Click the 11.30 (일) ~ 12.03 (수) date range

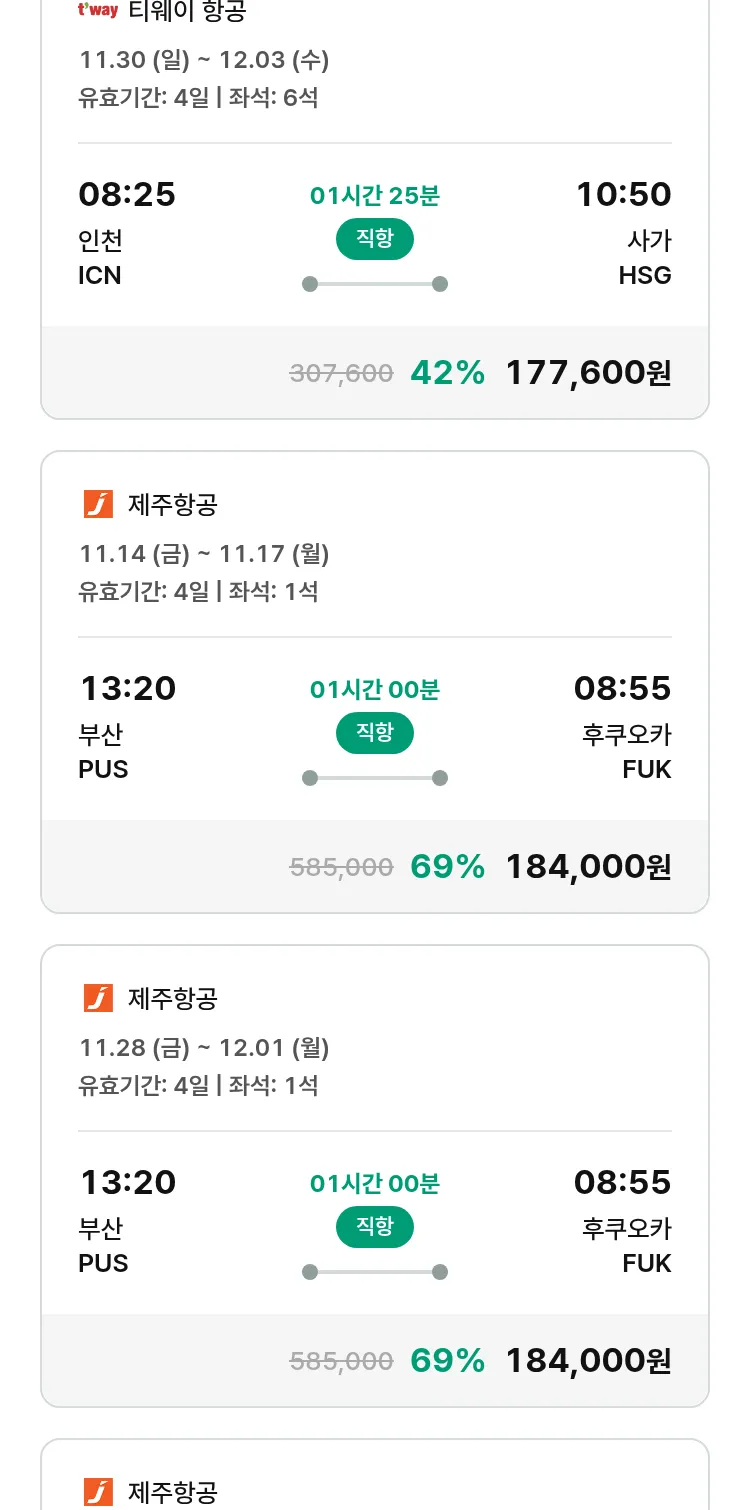(204, 60)
